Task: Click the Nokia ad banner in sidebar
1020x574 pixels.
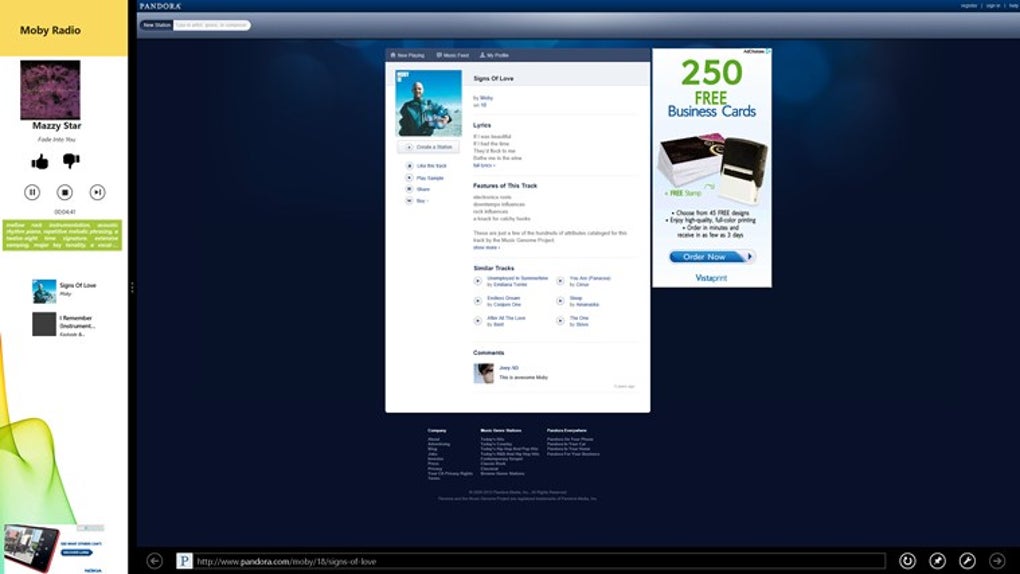Action: pyautogui.click(x=53, y=549)
